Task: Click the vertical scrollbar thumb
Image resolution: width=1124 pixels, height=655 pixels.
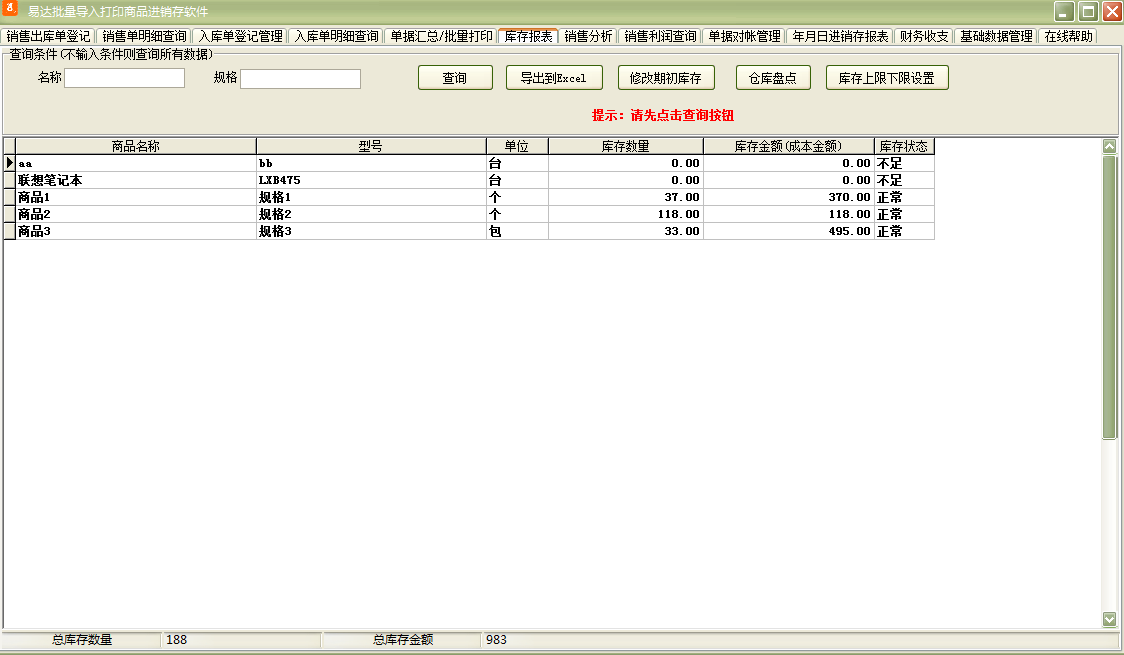Action: point(1109,297)
